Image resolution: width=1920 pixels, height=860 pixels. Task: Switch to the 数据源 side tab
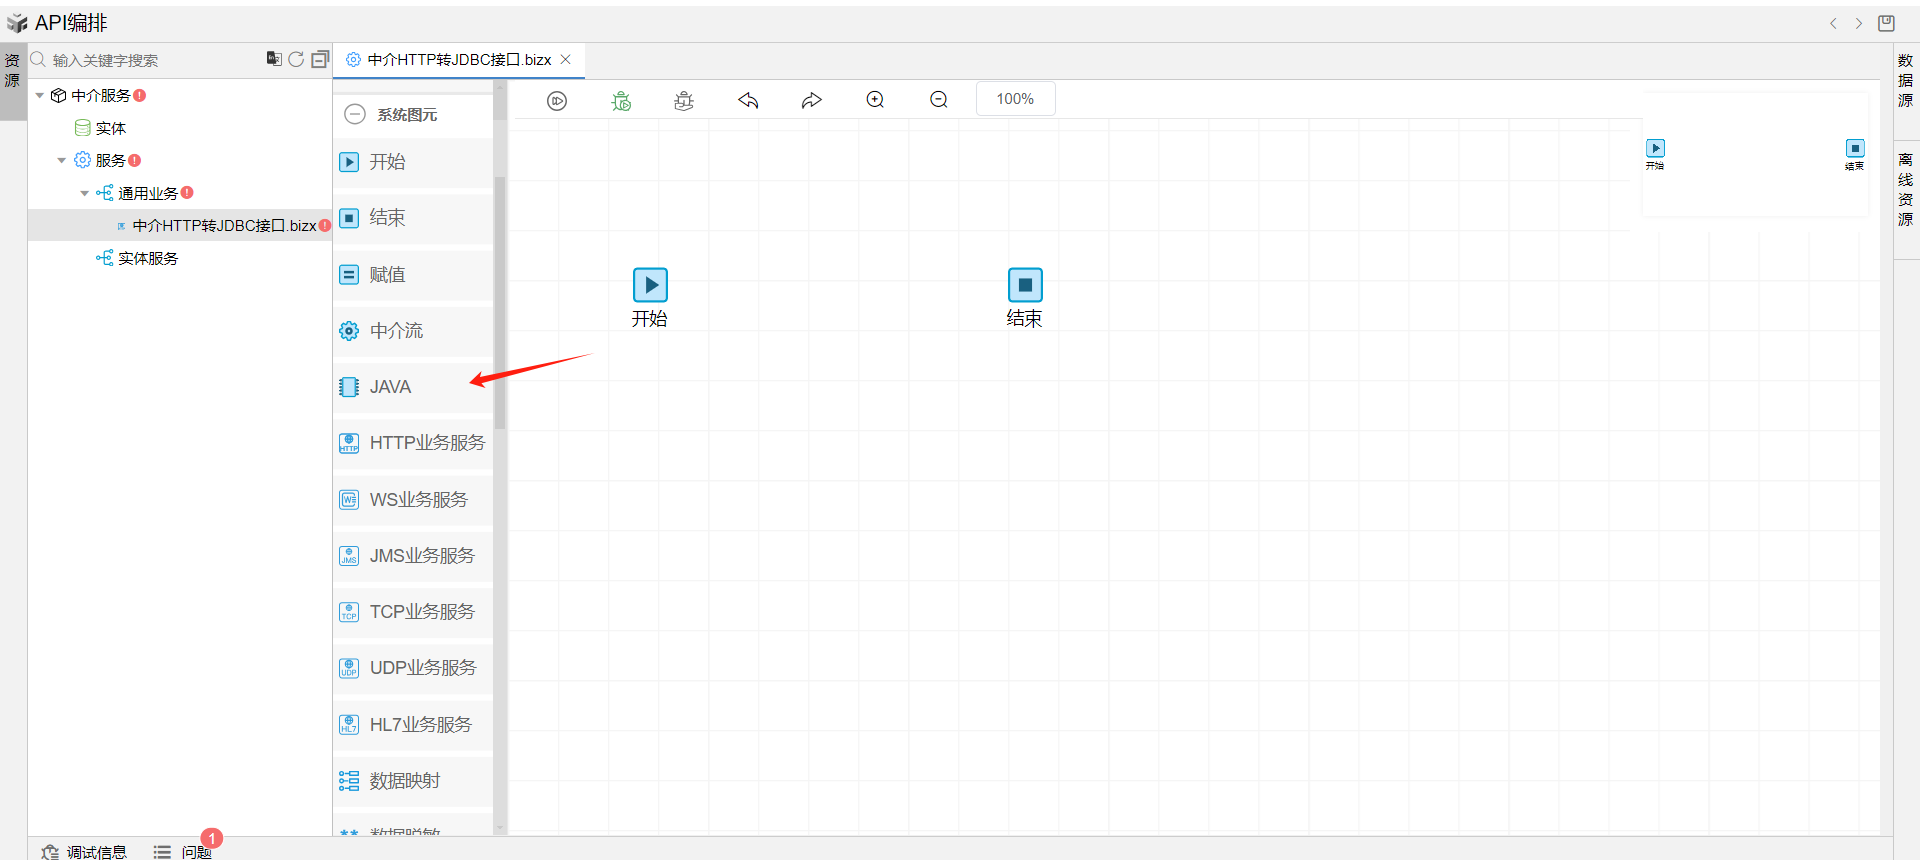1905,80
